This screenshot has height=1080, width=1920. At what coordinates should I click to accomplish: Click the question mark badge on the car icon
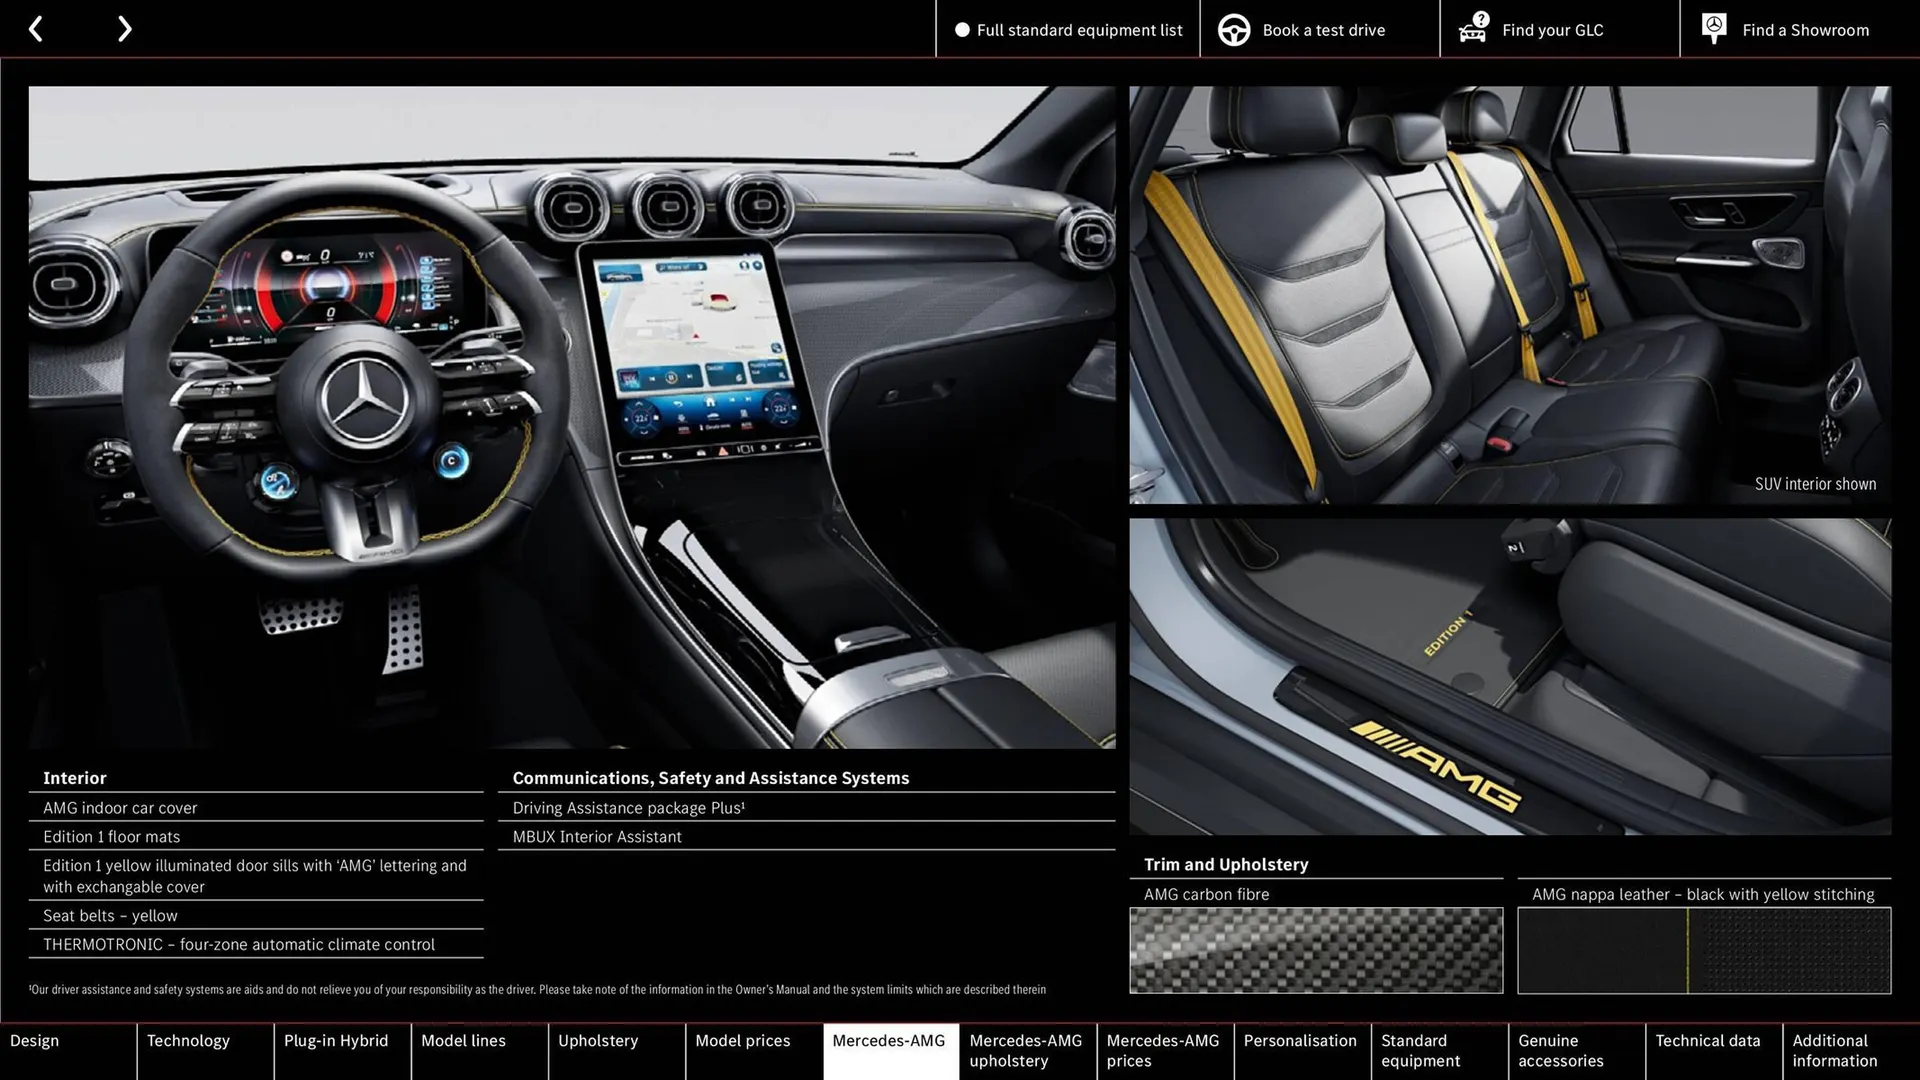[1479, 17]
